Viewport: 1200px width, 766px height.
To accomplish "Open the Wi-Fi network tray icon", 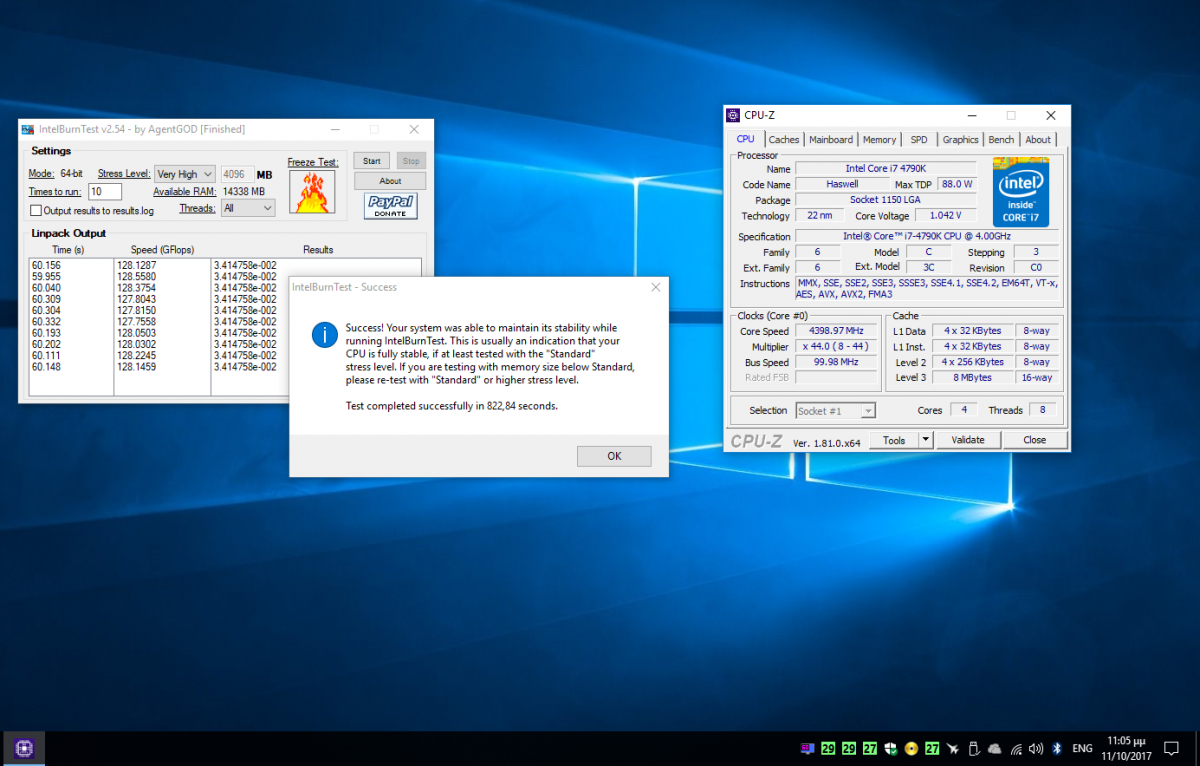I will (x=1017, y=748).
